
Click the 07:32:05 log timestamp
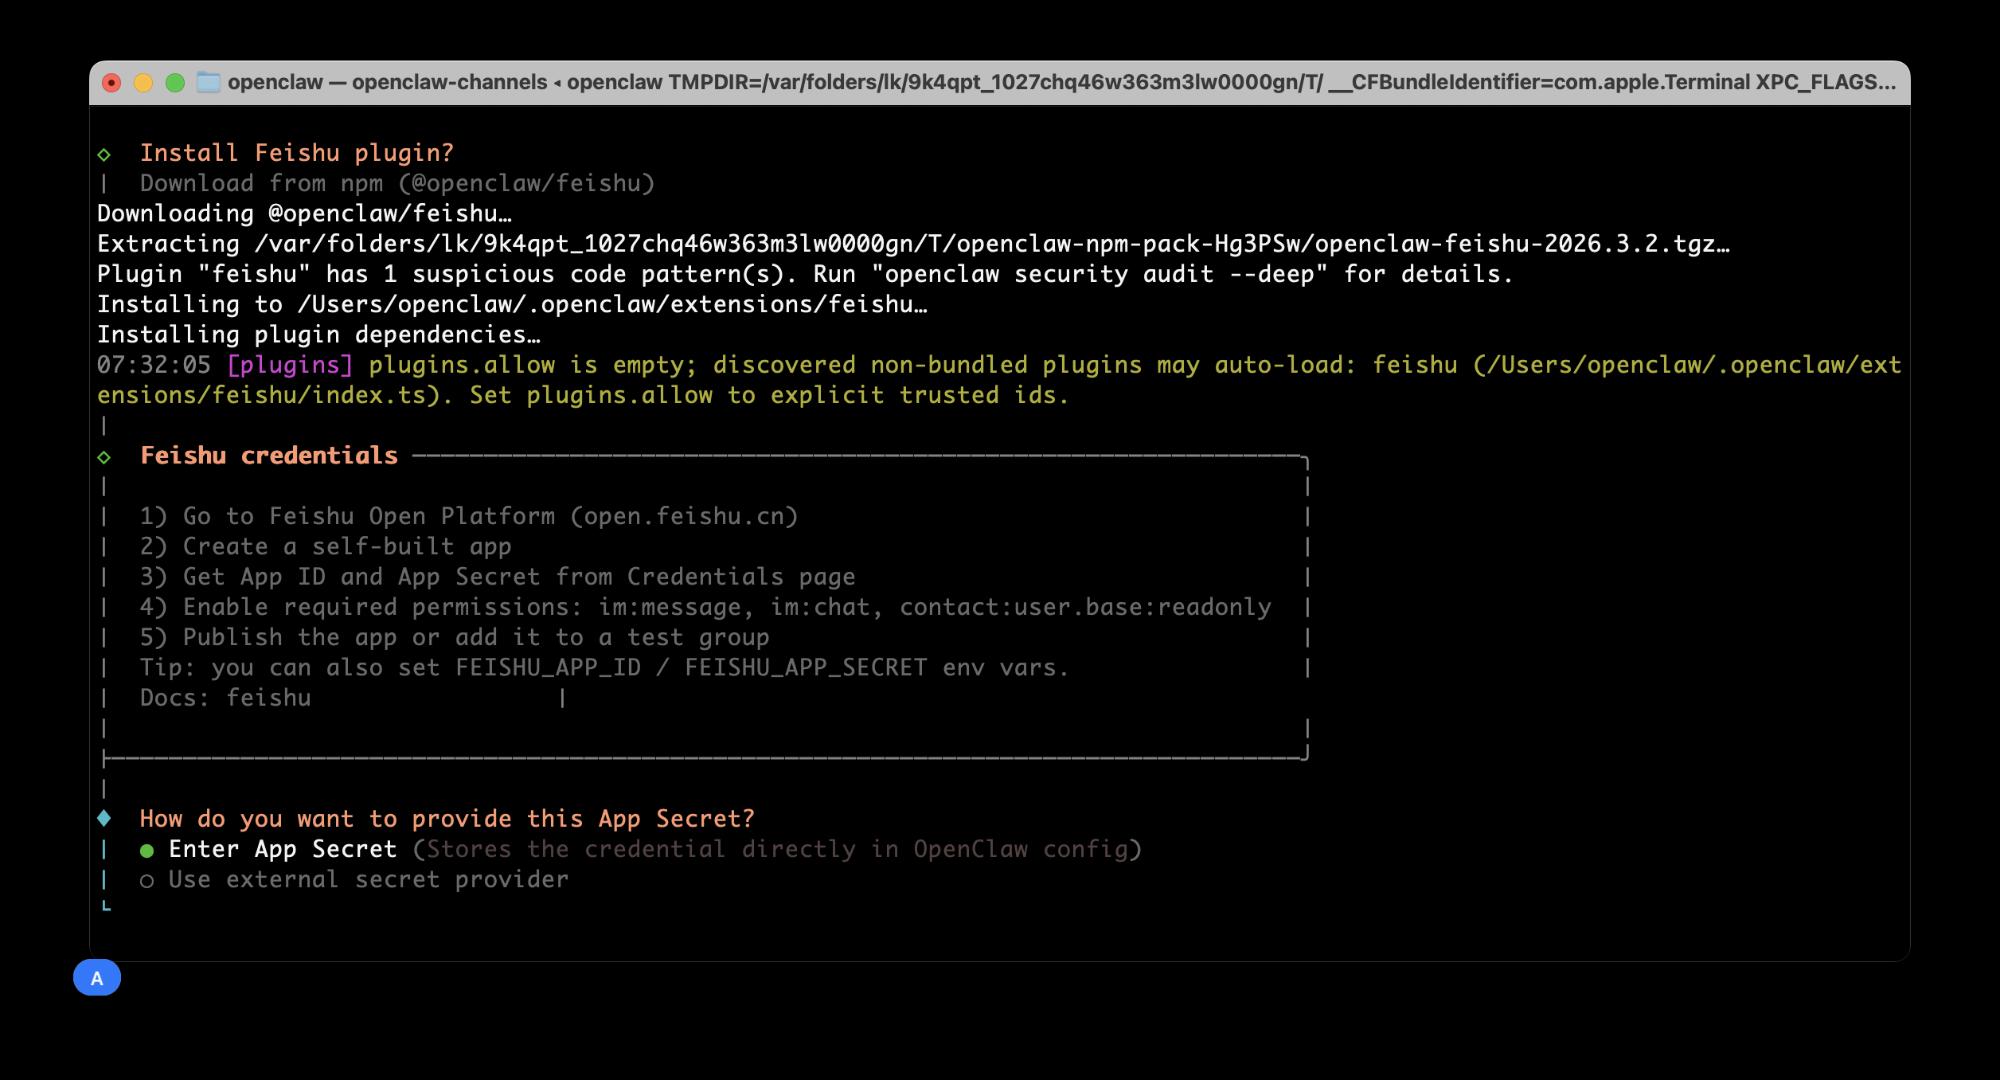pyautogui.click(x=154, y=365)
